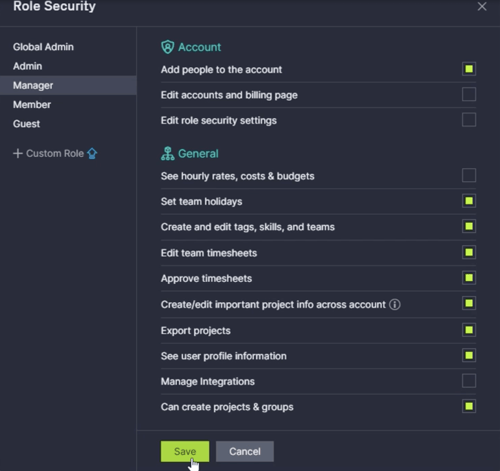Select the Global Admin role
Viewport: 500px width, 471px height.
tap(43, 47)
